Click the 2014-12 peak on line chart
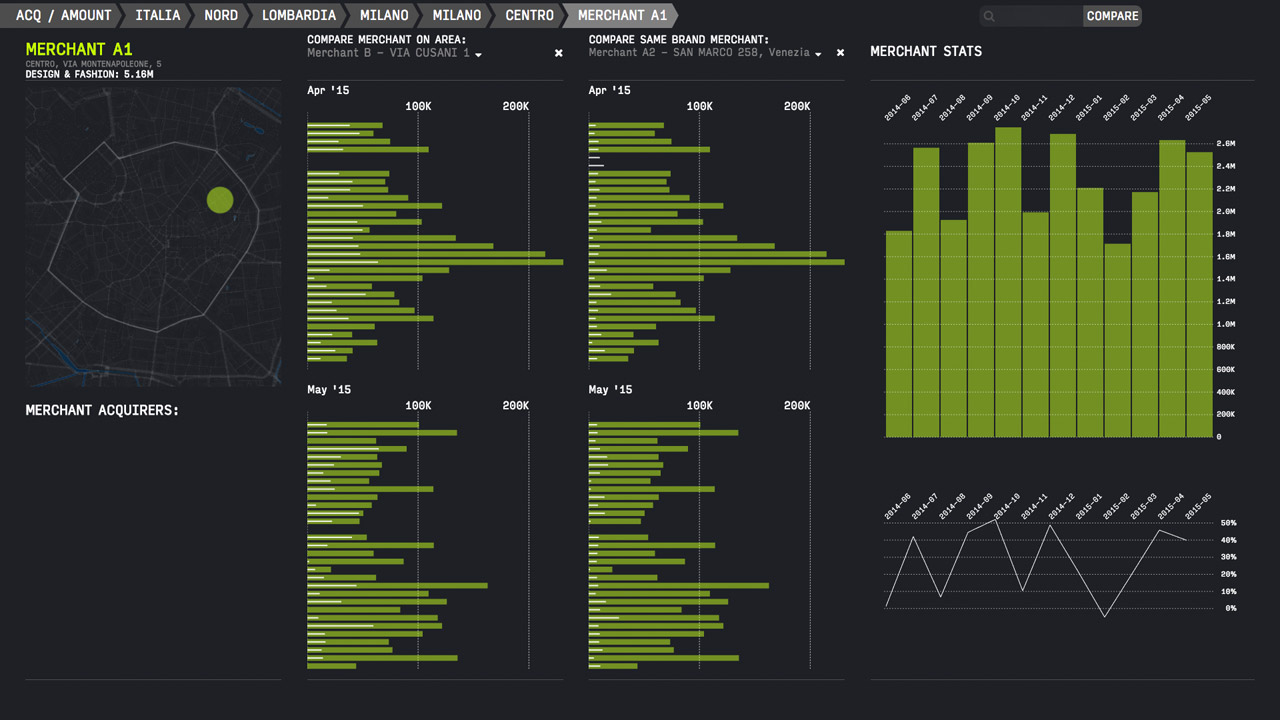This screenshot has width=1280, height=720. [1049, 525]
